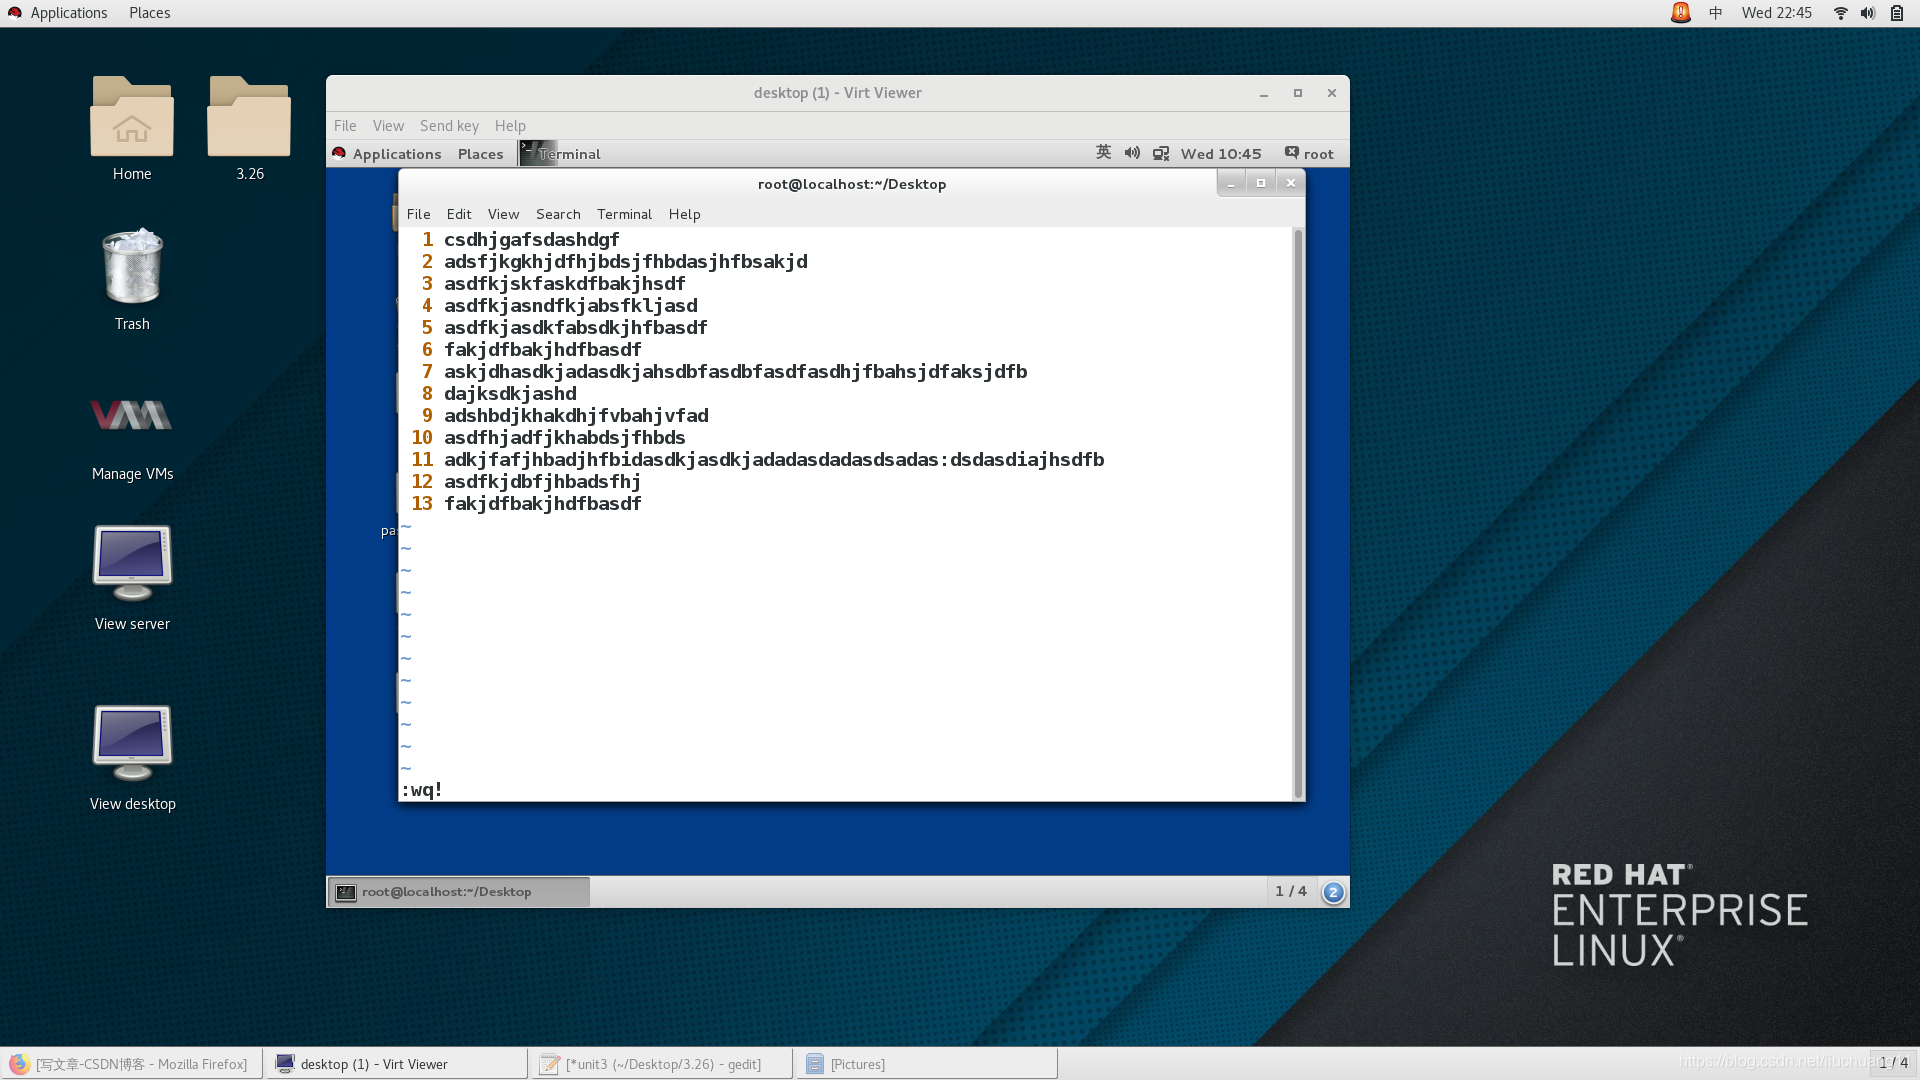Screen dimensions: 1920x1080
Task: Click the guest network connection icon
Action: tap(1161, 153)
